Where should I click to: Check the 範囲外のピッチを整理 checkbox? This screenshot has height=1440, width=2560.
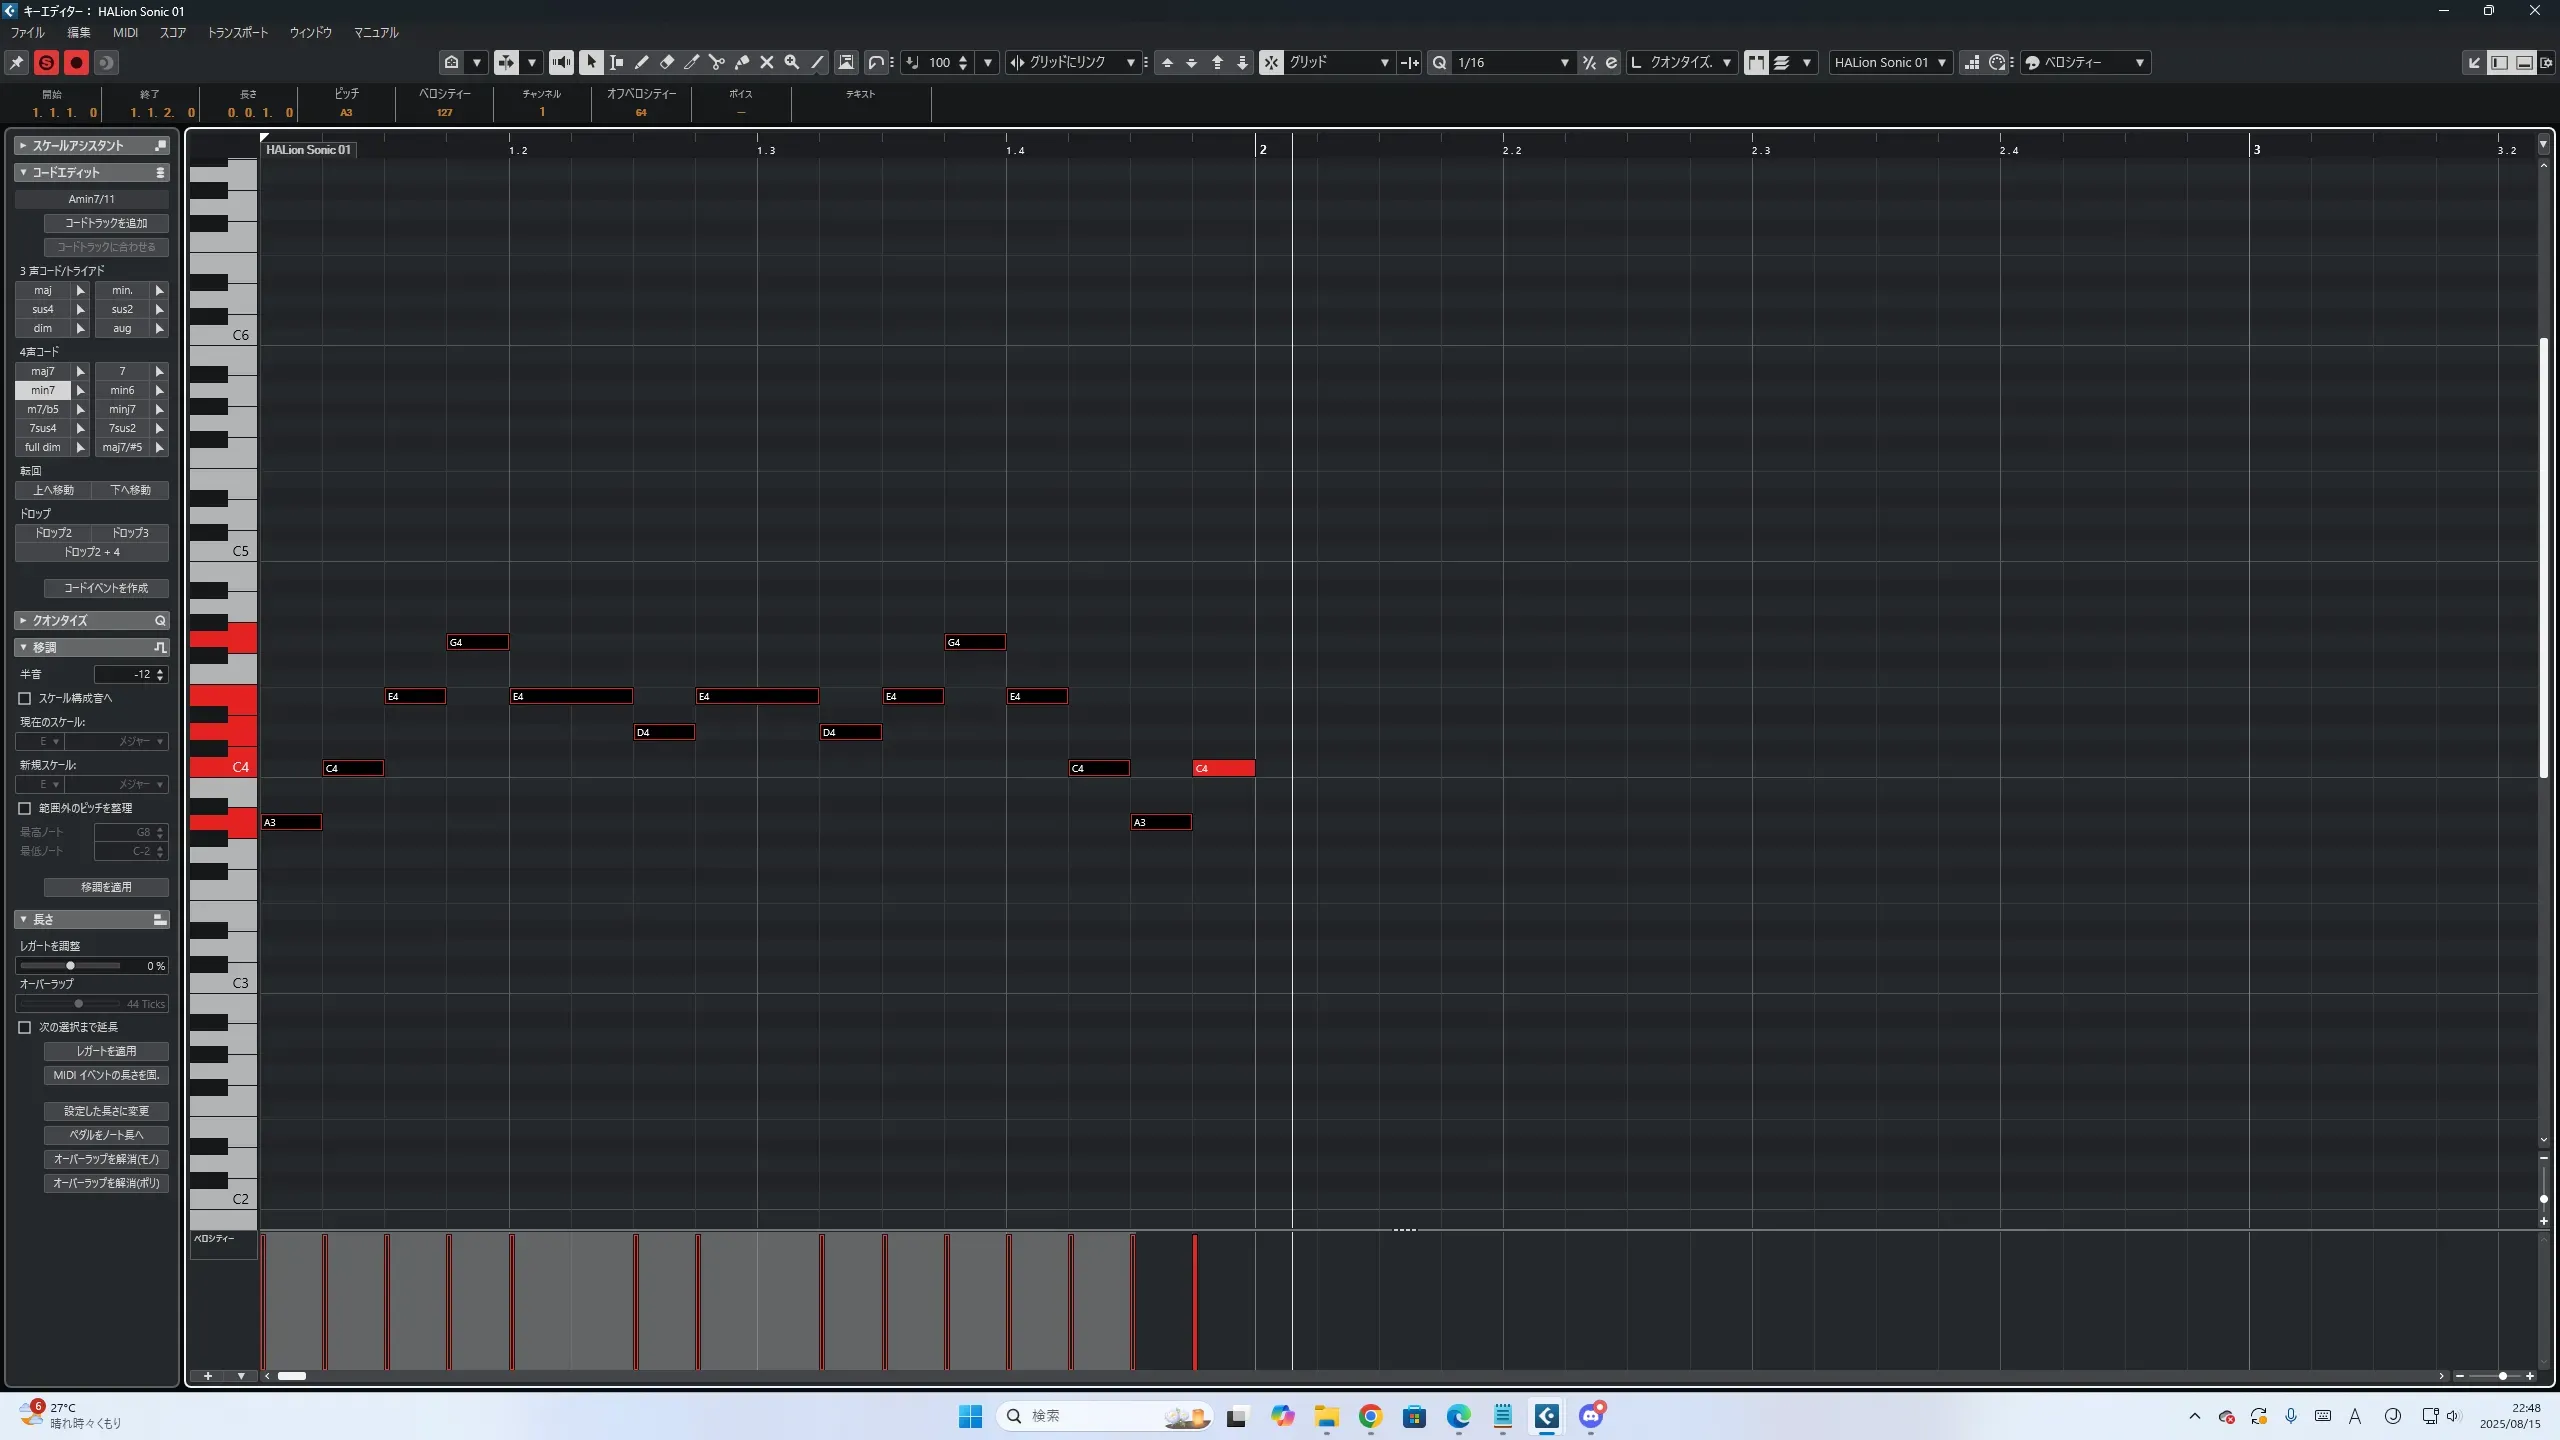pyautogui.click(x=25, y=808)
